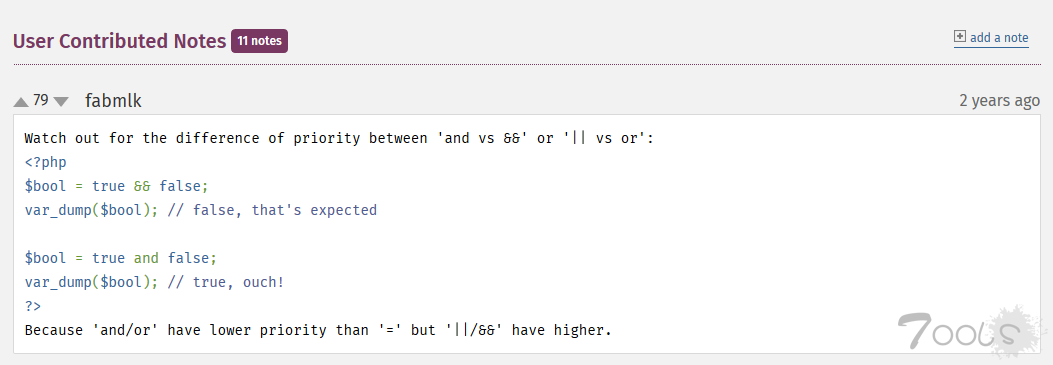Click the '<?php' opening tag
The height and width of the screenshot is (365, 1053).
(46, 163)
